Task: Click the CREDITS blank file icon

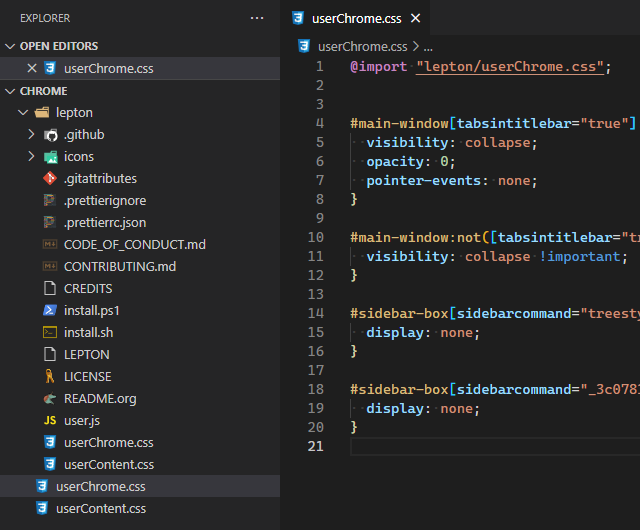Action: tap(50, 288)
